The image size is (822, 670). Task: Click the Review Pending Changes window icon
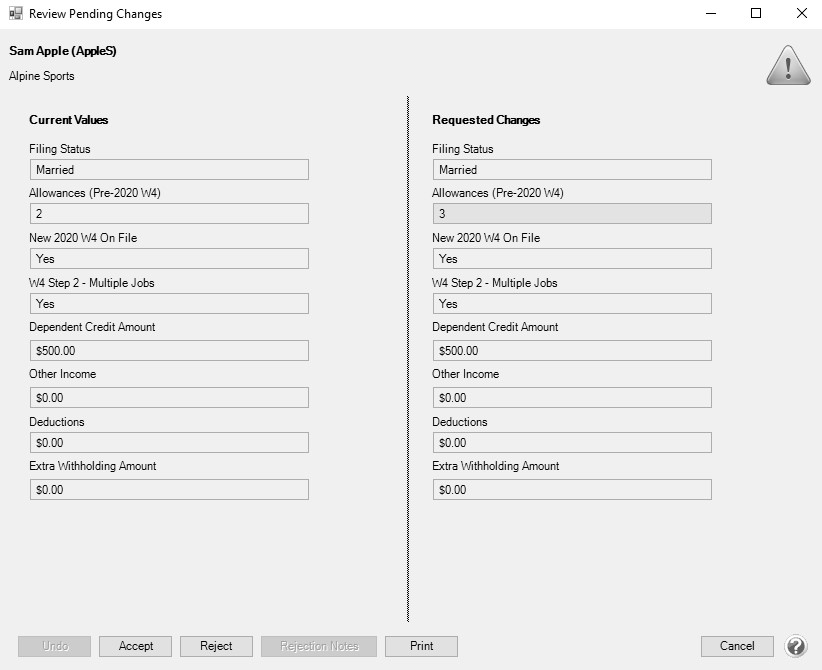16,14
